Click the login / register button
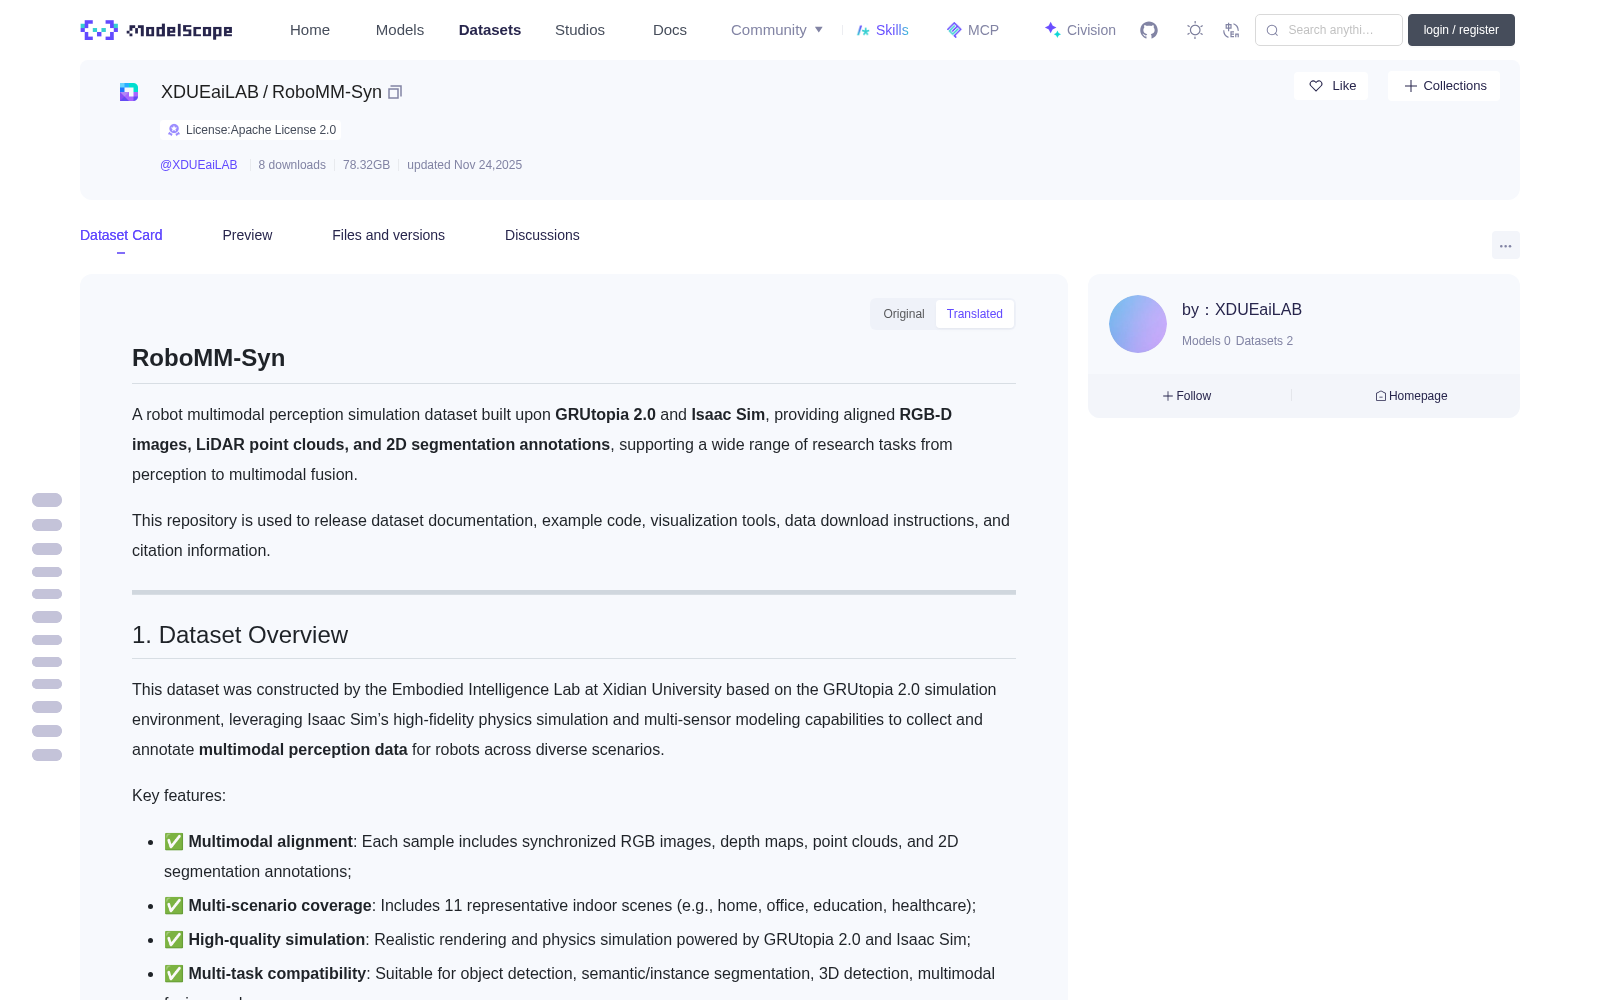The image size is (1600, 1000). coord(1461,30)
